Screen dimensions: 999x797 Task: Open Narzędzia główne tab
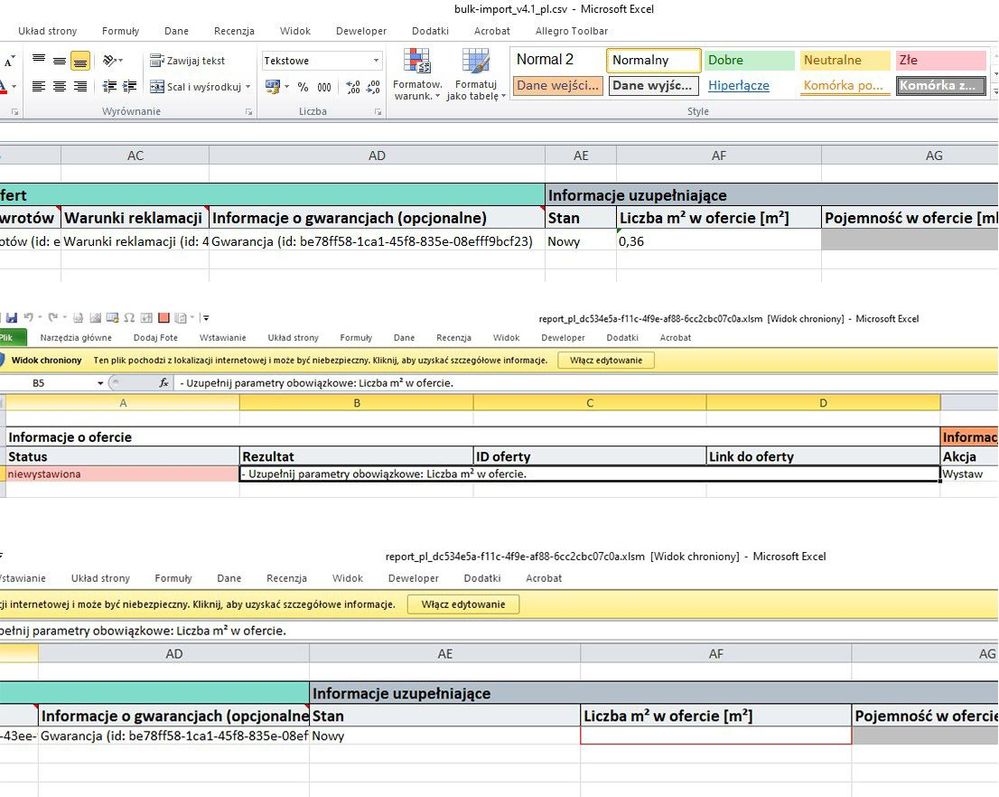75,338
